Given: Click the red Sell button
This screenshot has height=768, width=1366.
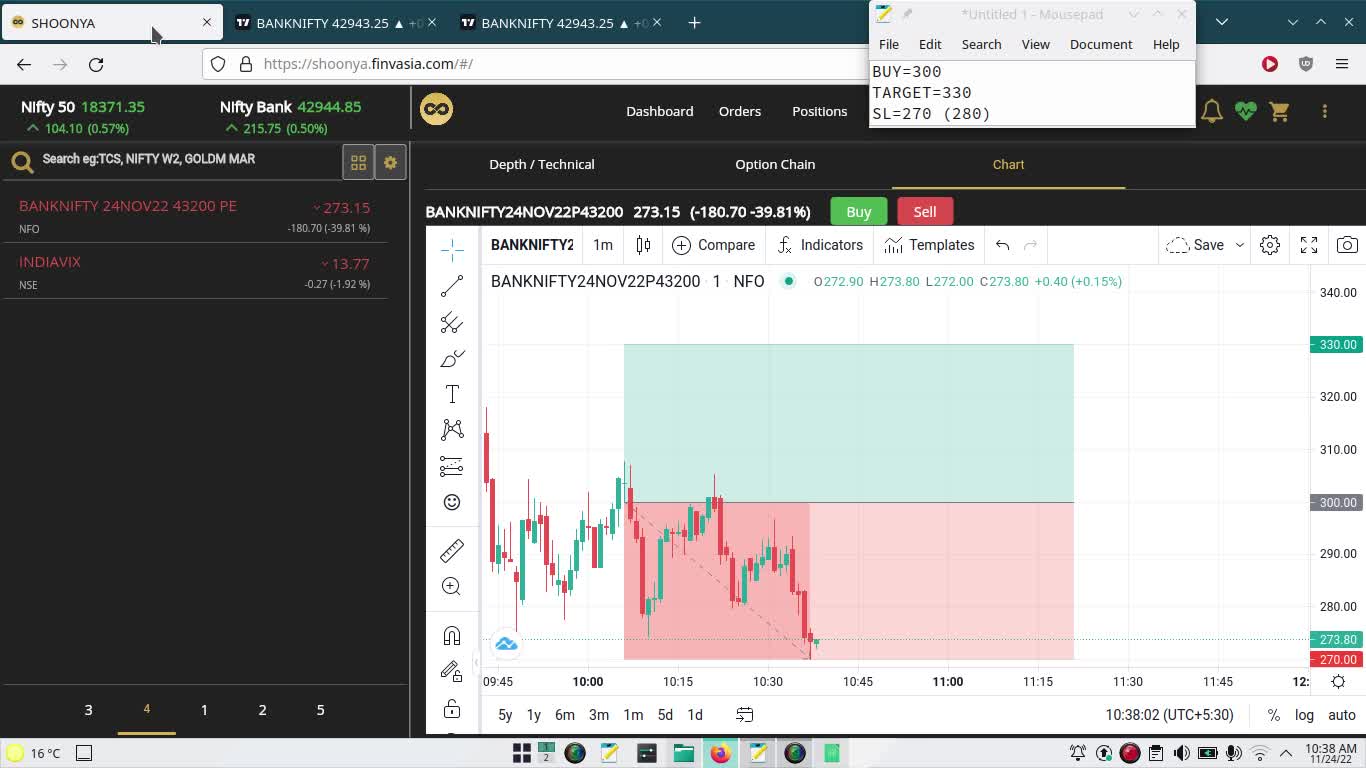Looking at the screenshot, I should (x=925, y=211).
